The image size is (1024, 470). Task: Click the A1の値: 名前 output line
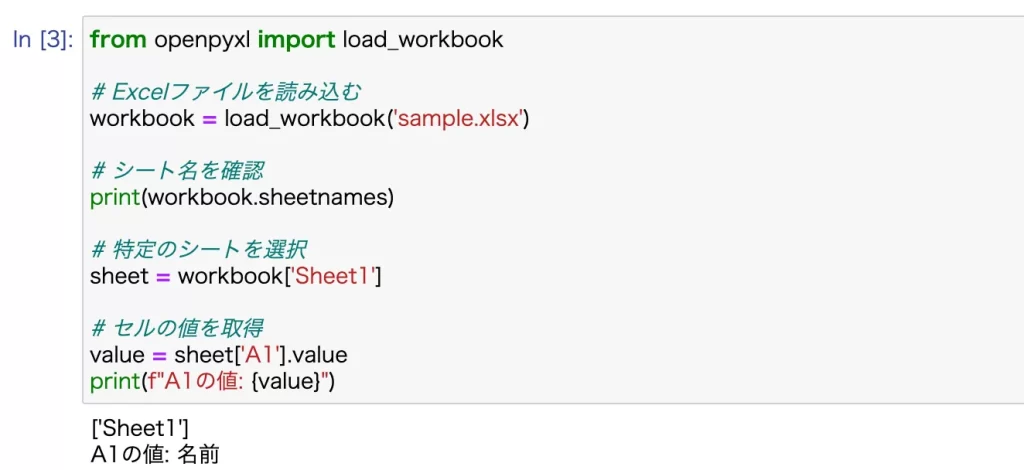tap(155, 455)
